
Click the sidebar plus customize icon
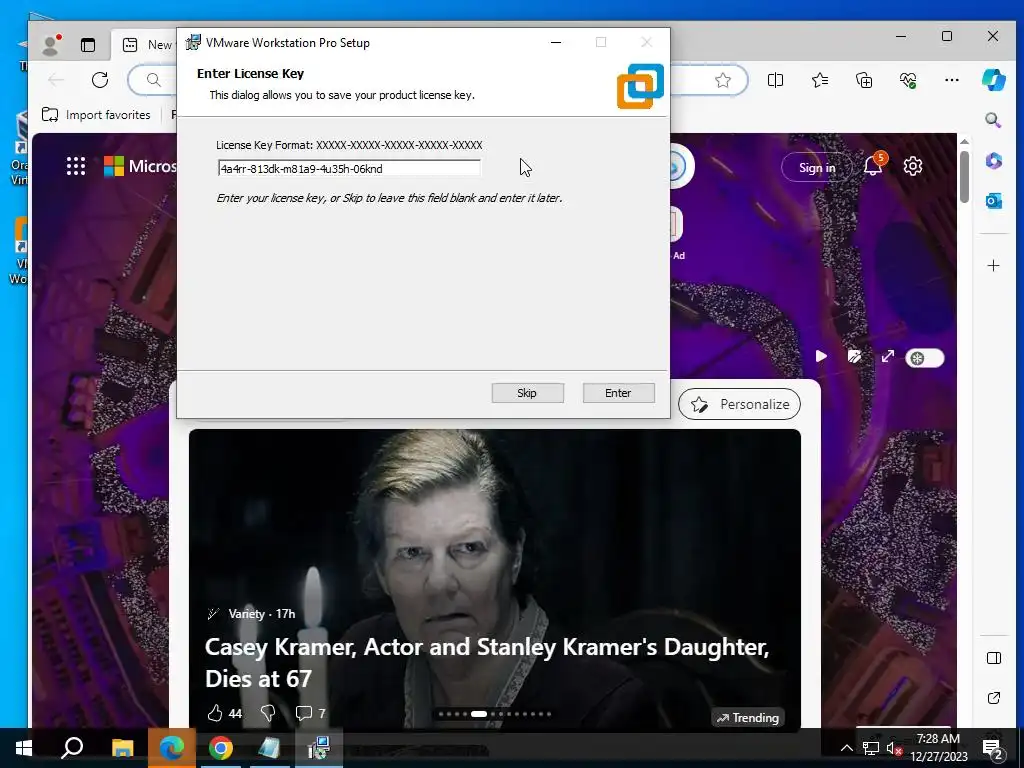pos(993,266)
